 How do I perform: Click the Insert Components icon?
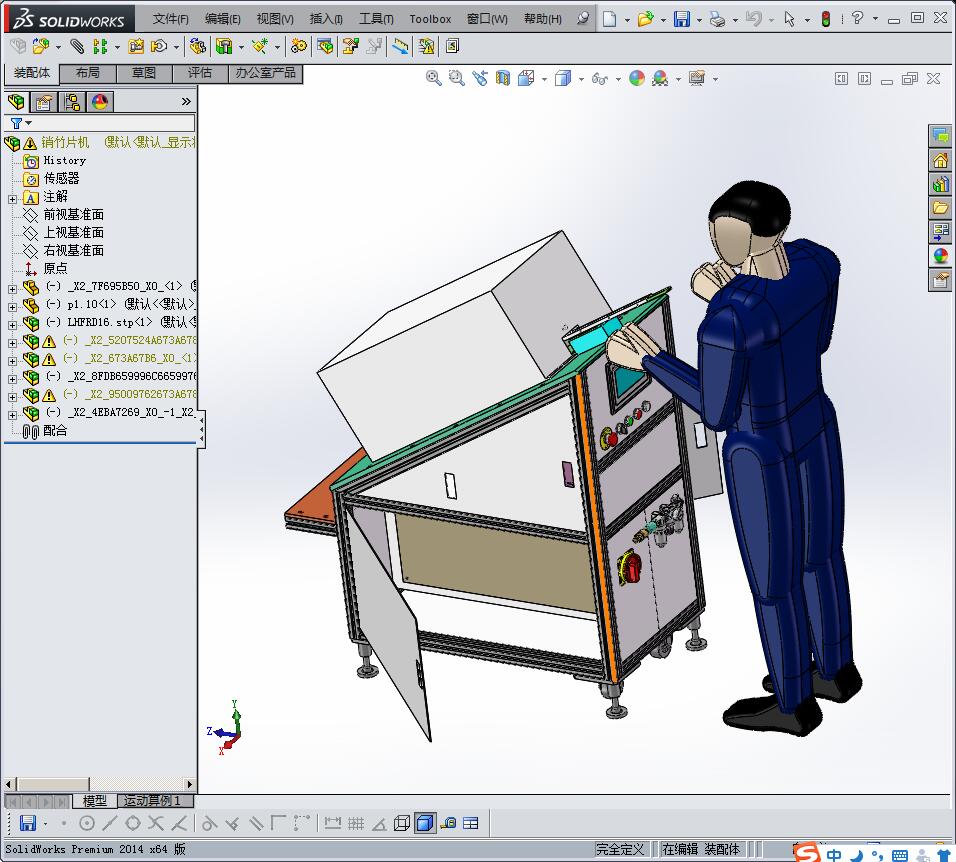coord(41,46)
